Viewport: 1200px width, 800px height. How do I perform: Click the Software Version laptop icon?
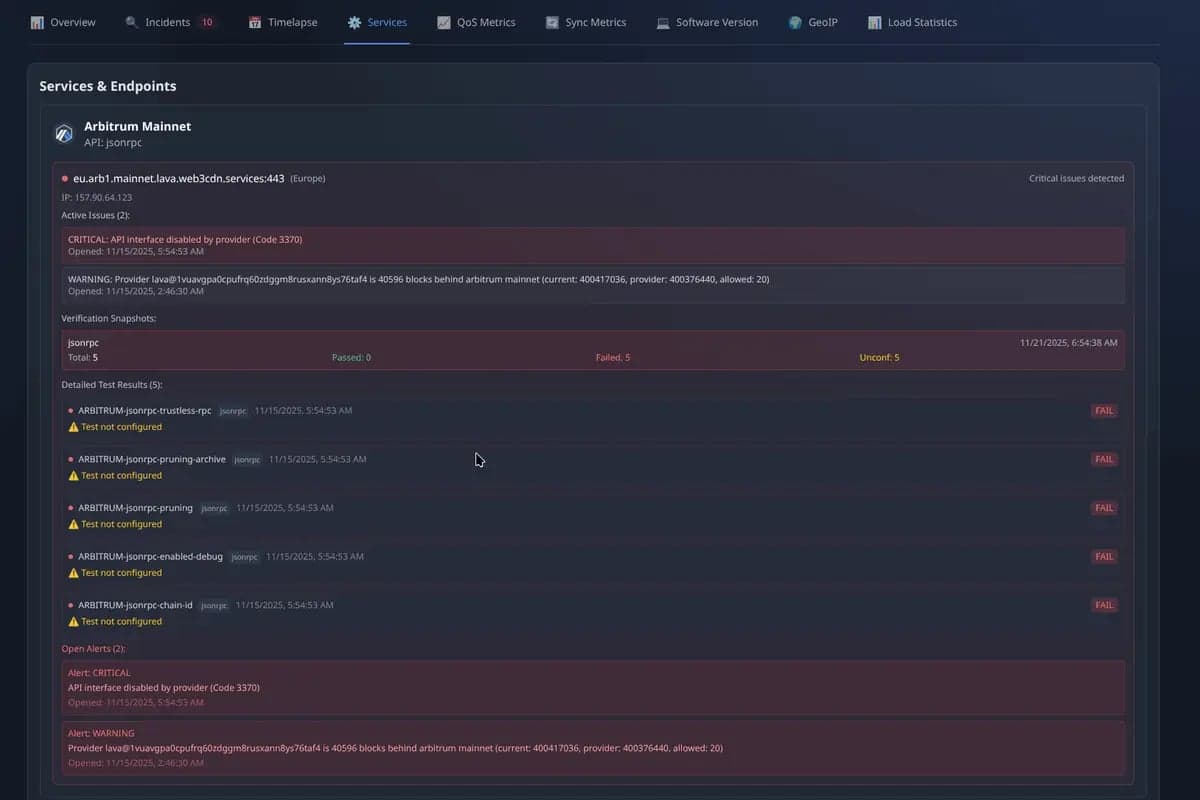(663, 22)
